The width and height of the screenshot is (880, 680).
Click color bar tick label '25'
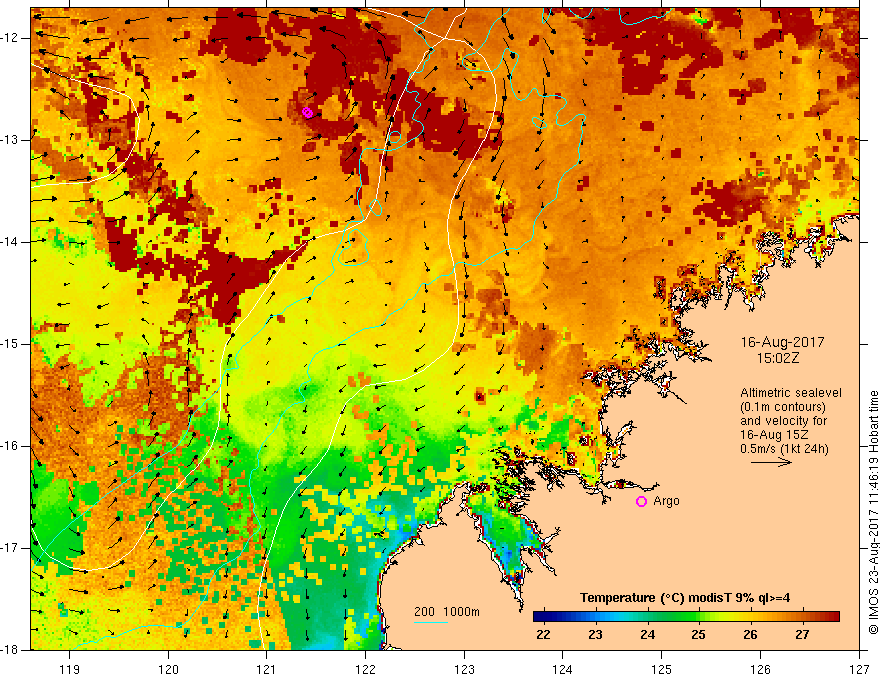click(698, 635)
